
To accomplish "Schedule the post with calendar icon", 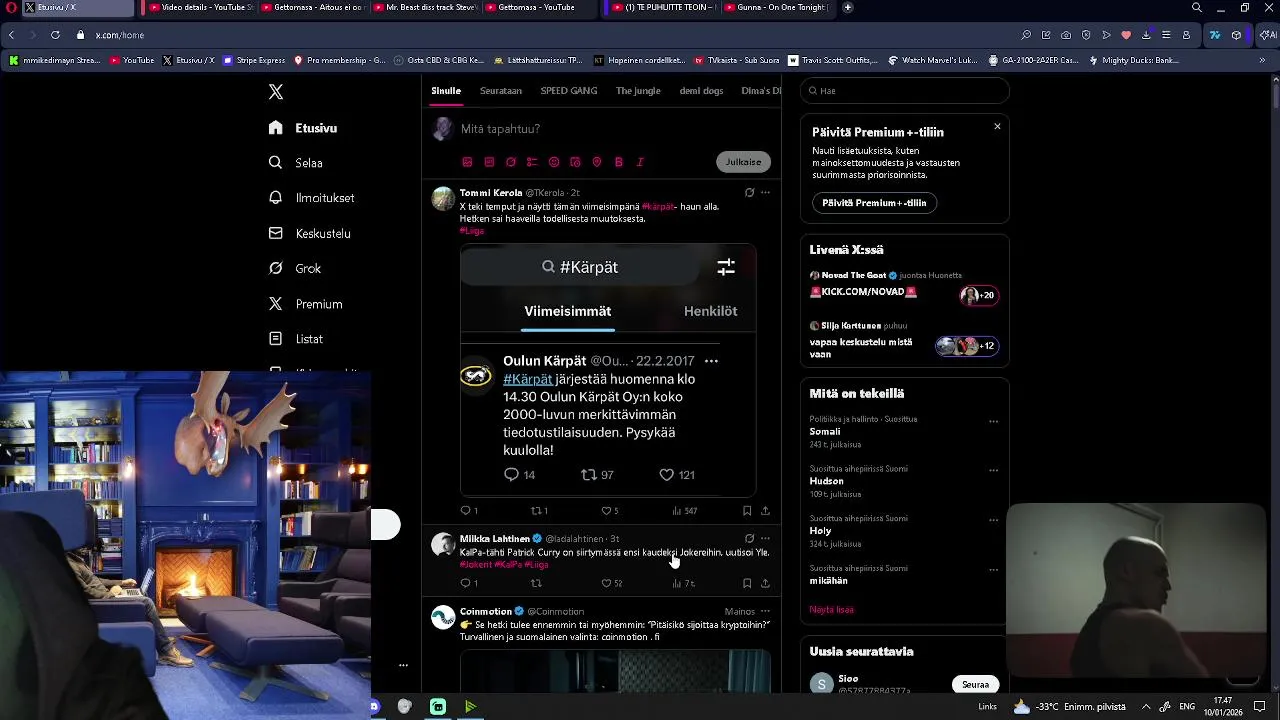I will [575, 162].
